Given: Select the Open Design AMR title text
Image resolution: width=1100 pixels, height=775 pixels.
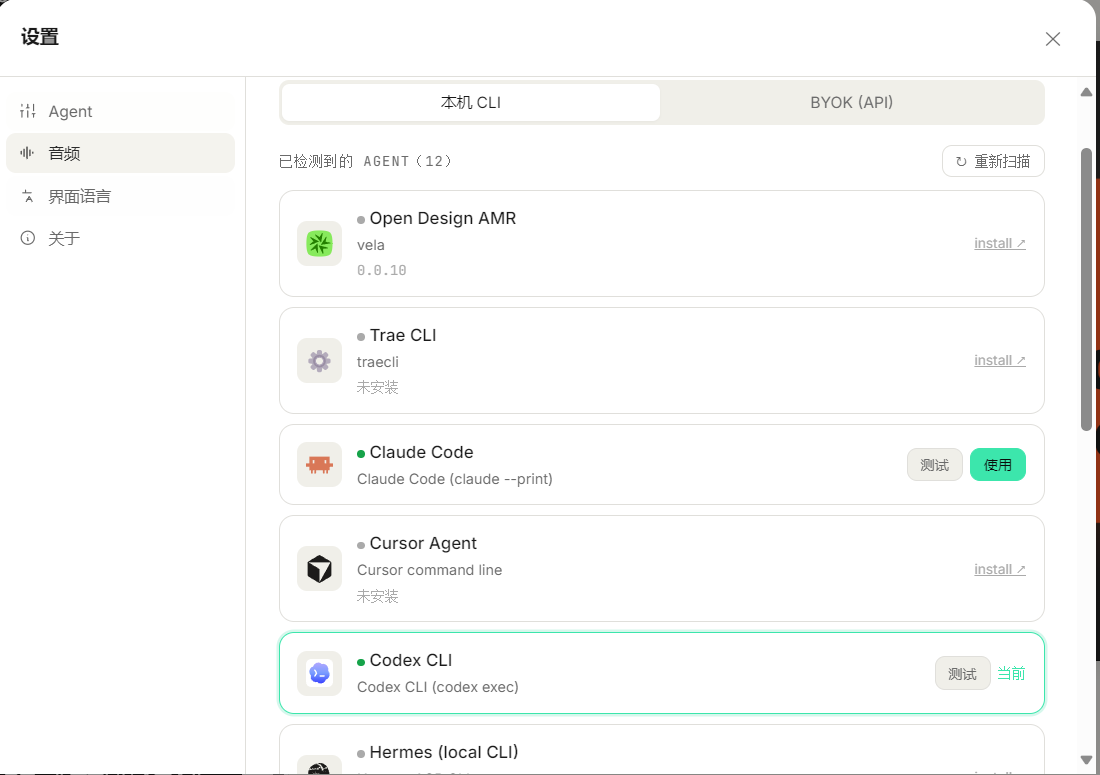Looking at the screenshot, I should (x=443, y=218).
